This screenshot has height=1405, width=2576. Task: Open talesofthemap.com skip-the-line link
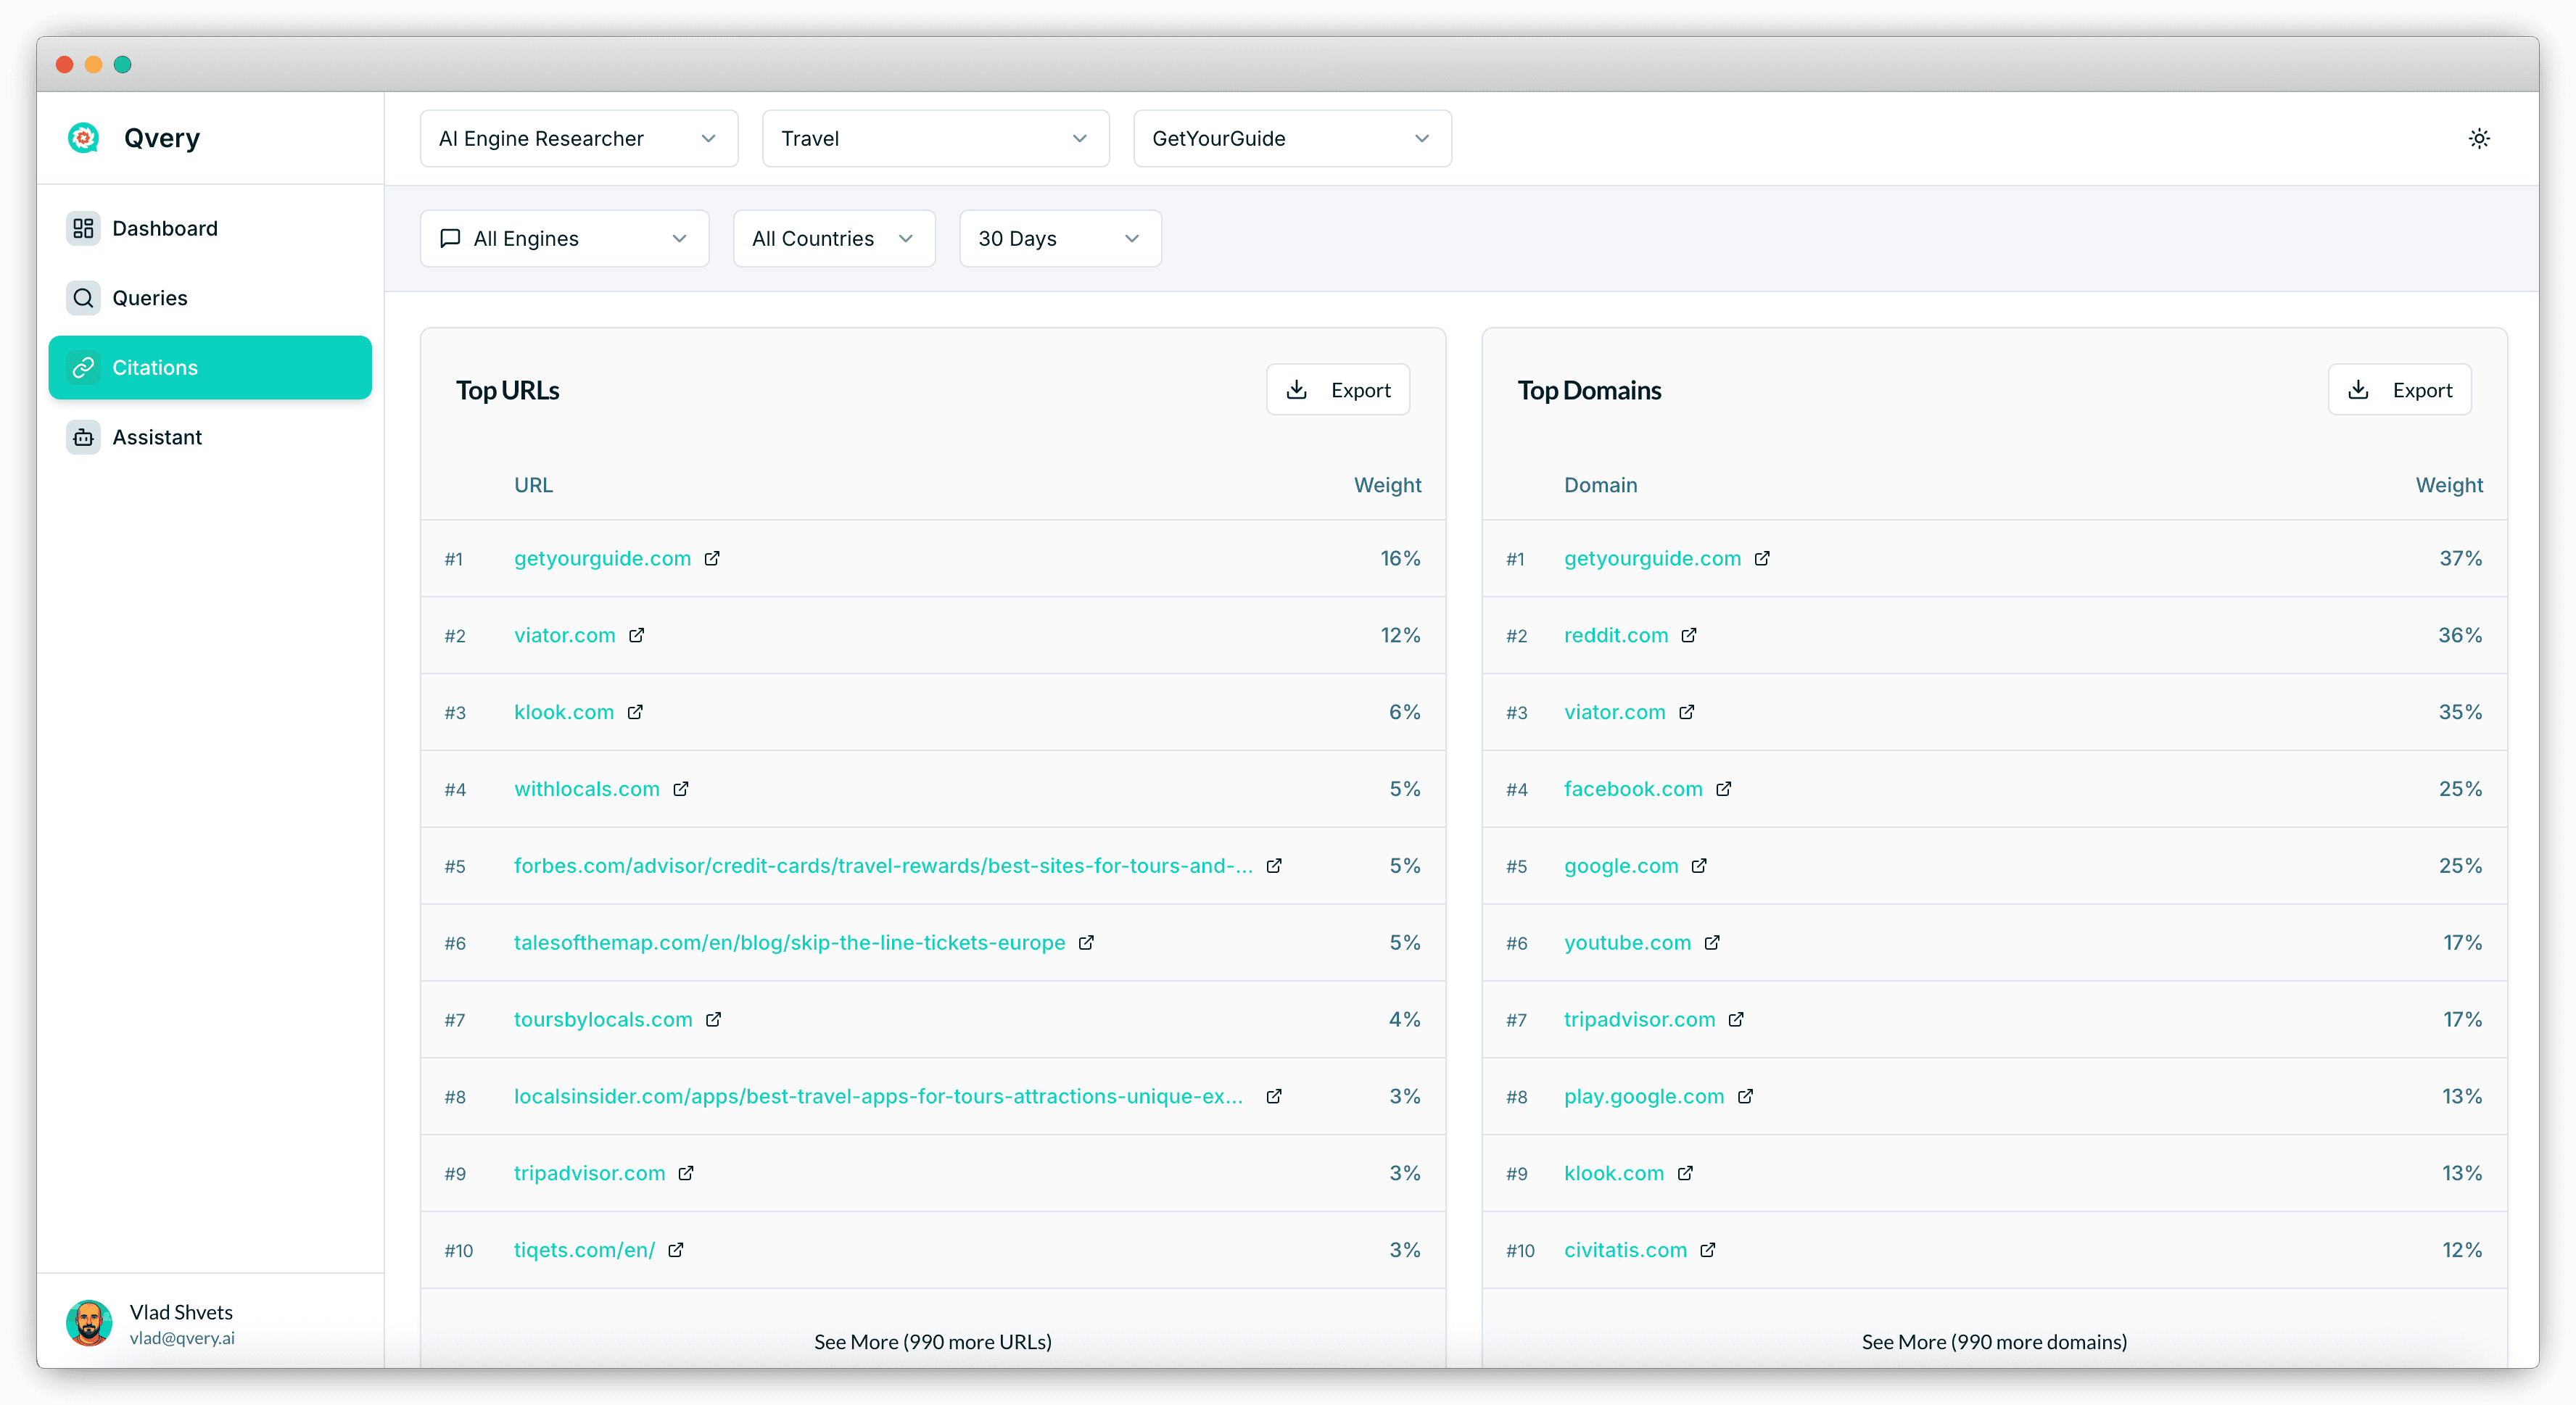pyautogui.click(x=789, y=943)
